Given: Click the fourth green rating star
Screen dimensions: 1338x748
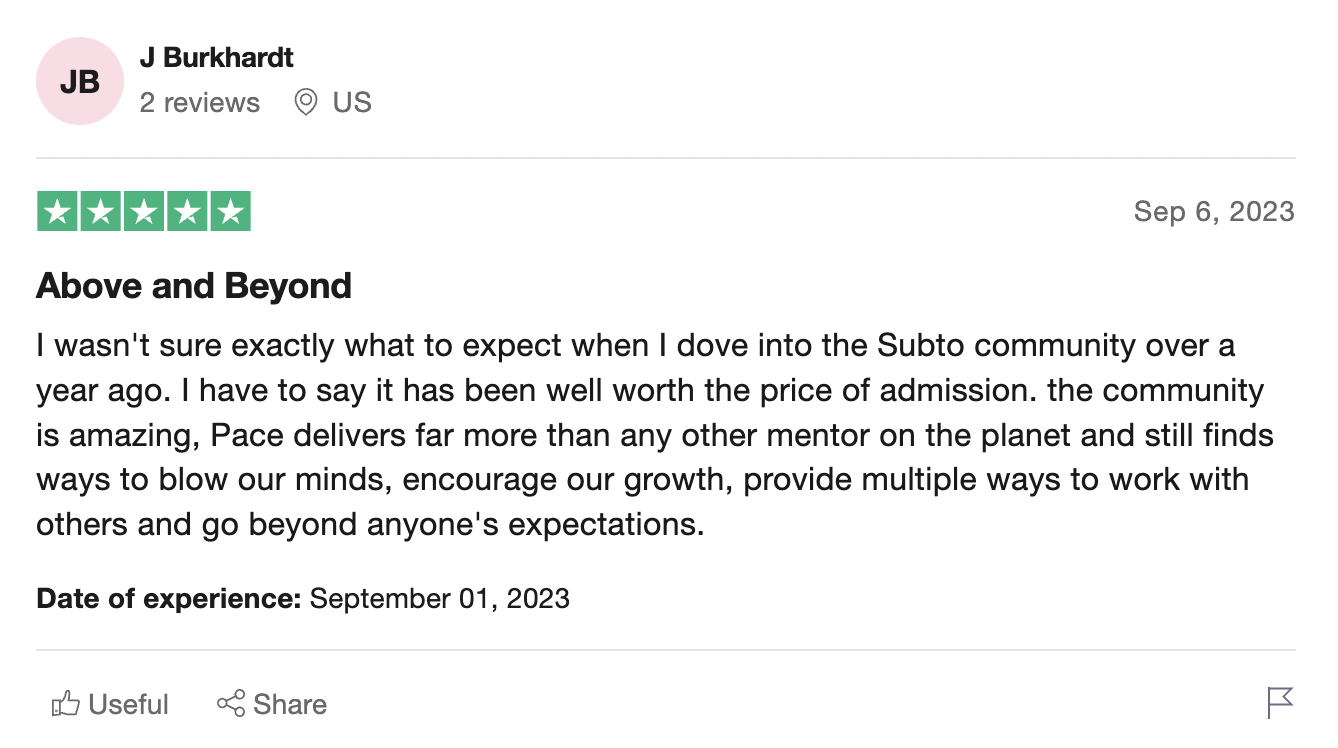Looking at the screenshot, I should [187, 211].
